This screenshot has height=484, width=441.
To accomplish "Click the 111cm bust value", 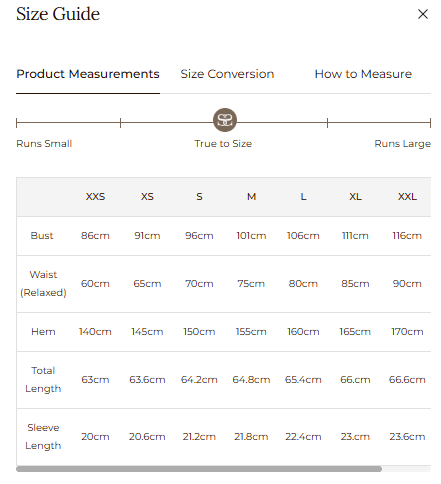I will [x=355, y=236].
